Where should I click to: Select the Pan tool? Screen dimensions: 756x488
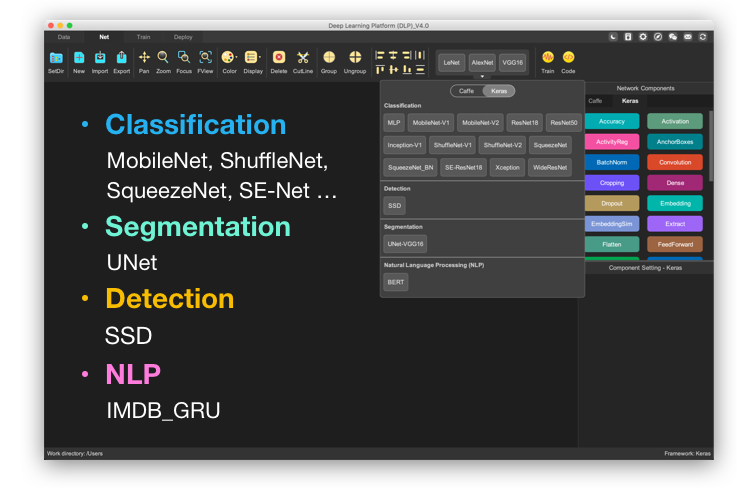[144, 58]
